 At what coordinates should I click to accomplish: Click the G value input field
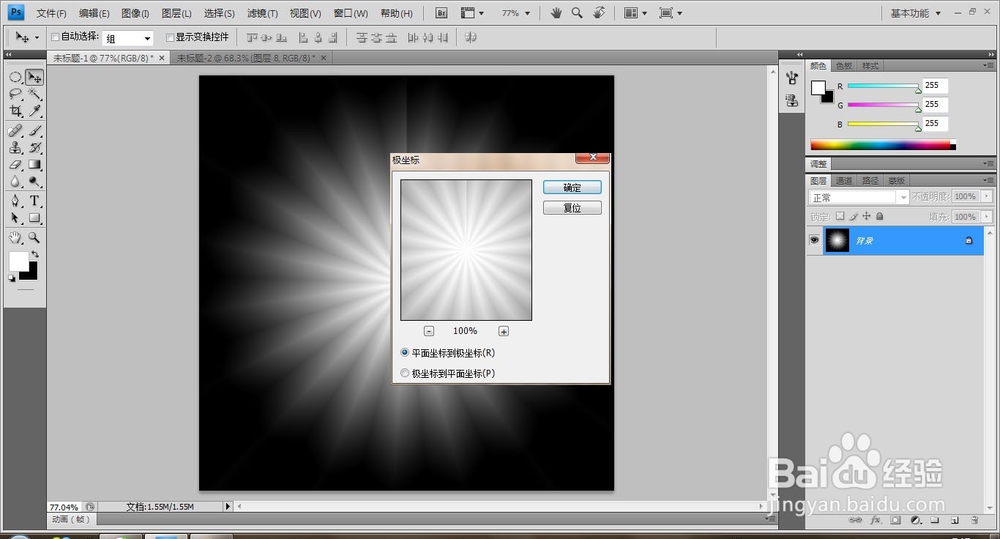point(935,104)
